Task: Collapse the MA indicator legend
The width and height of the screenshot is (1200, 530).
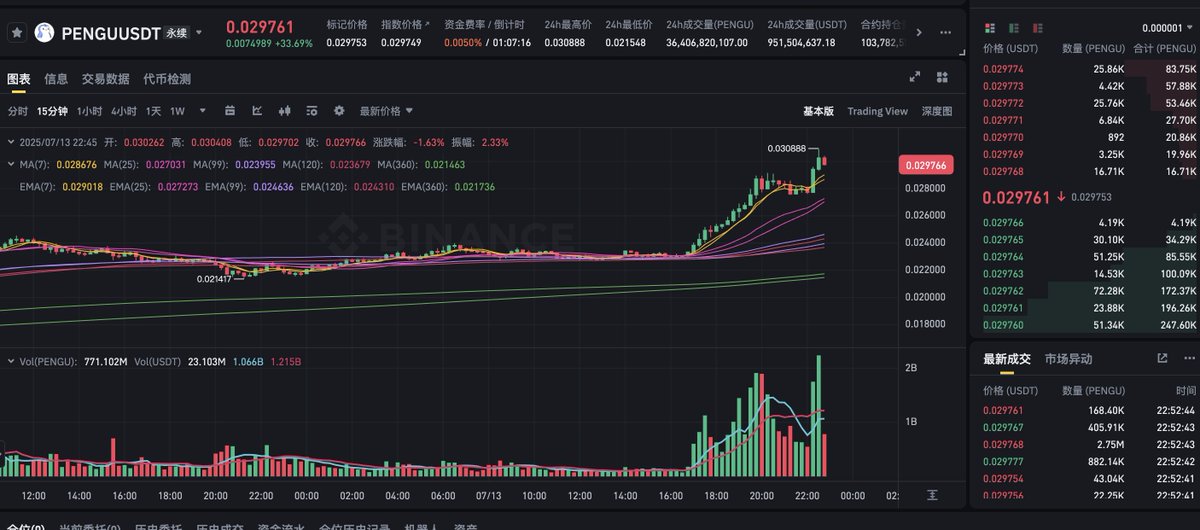Action: click(10, 164)
